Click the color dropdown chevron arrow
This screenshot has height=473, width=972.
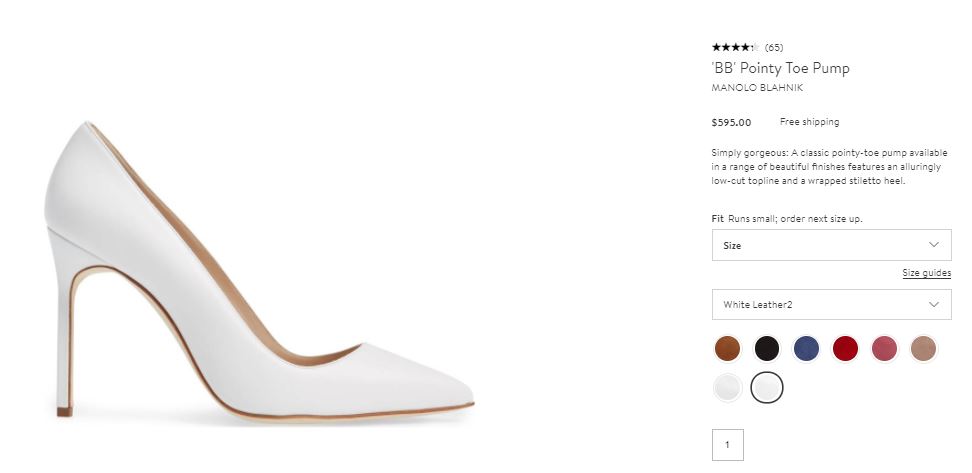pos(934,304)
